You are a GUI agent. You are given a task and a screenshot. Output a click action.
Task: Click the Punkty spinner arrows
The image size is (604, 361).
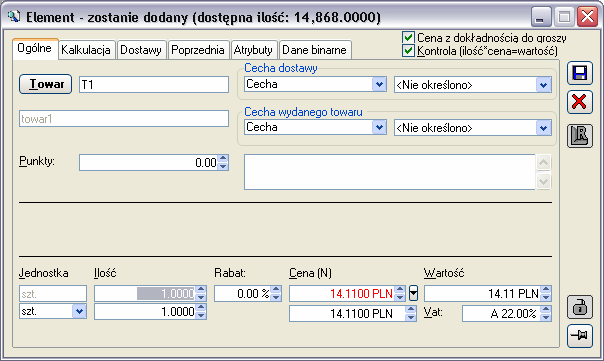click(x=223, y=163)
